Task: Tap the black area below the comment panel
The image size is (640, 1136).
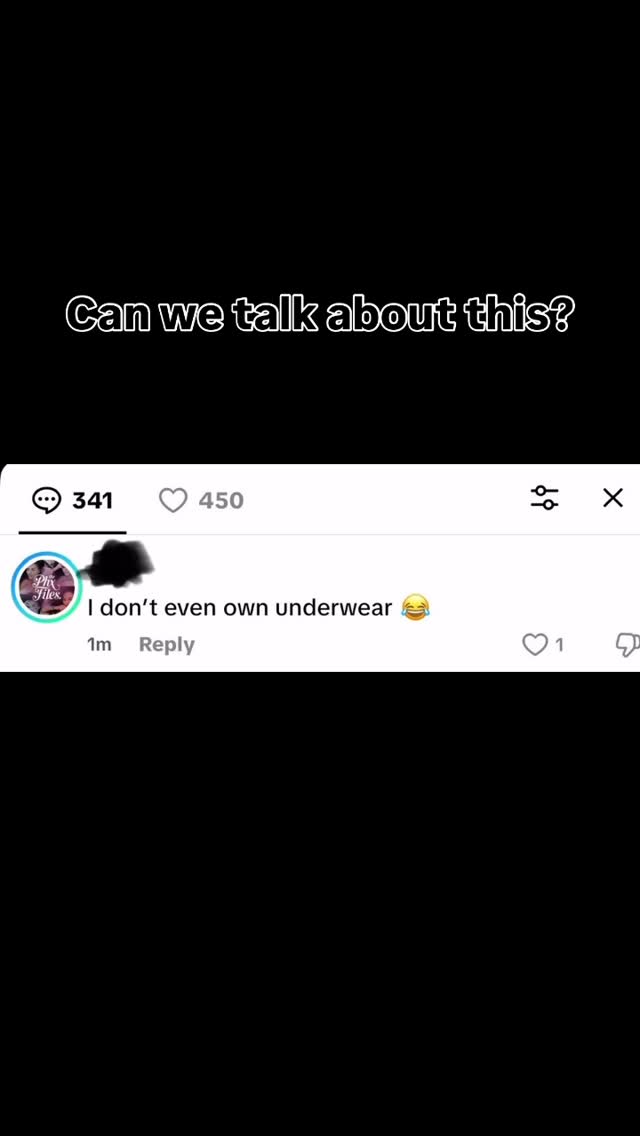Action: (320, 903)
